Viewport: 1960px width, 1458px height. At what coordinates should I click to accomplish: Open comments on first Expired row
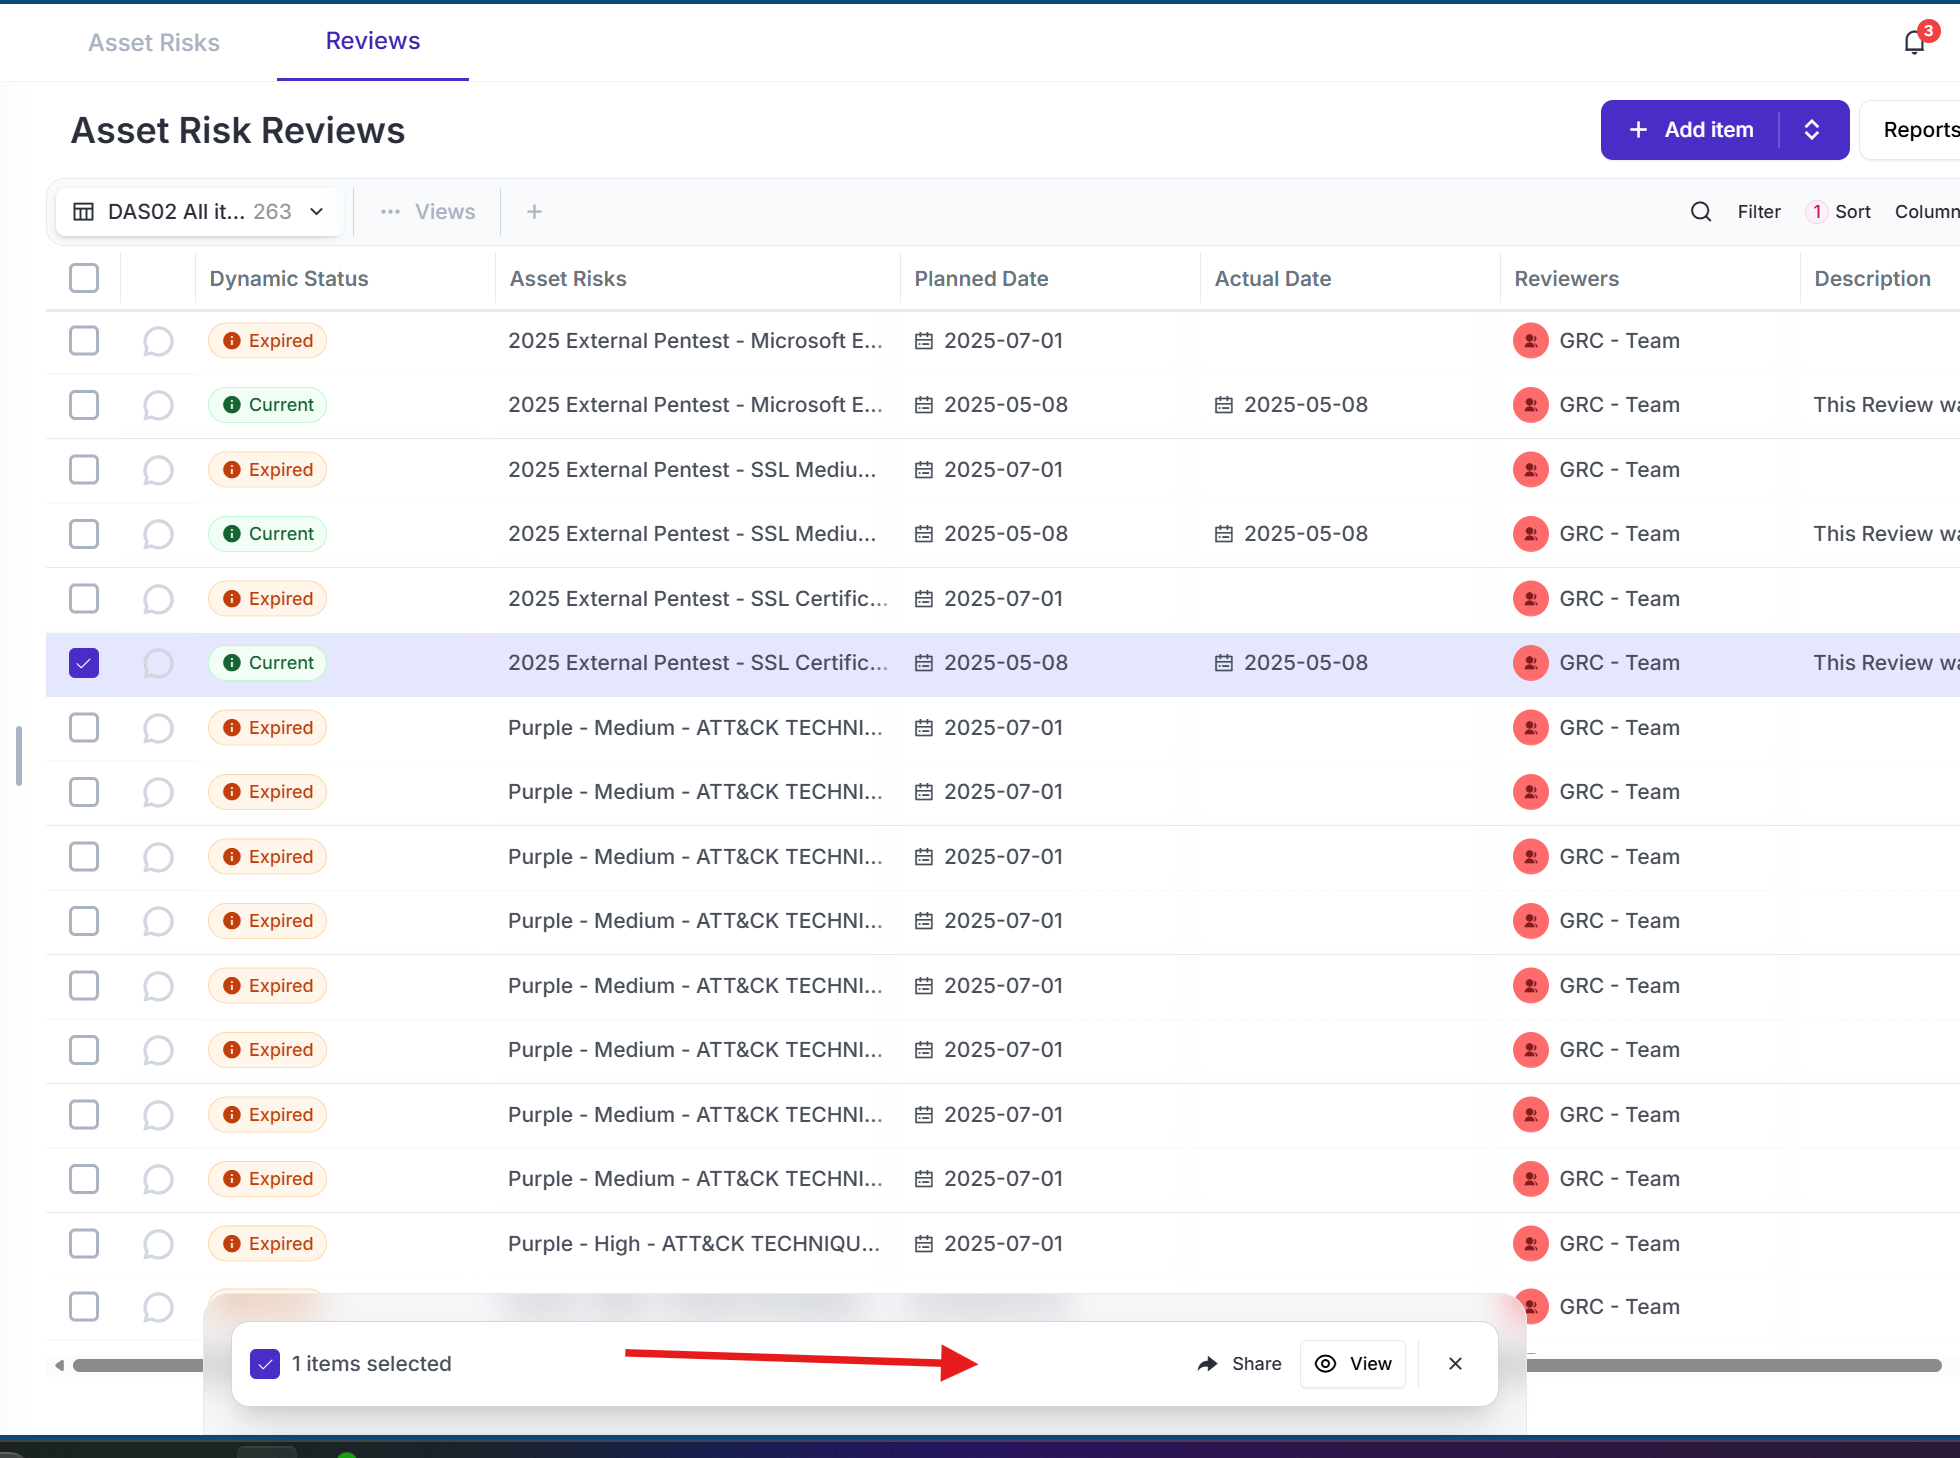click(x=158, y=341)
